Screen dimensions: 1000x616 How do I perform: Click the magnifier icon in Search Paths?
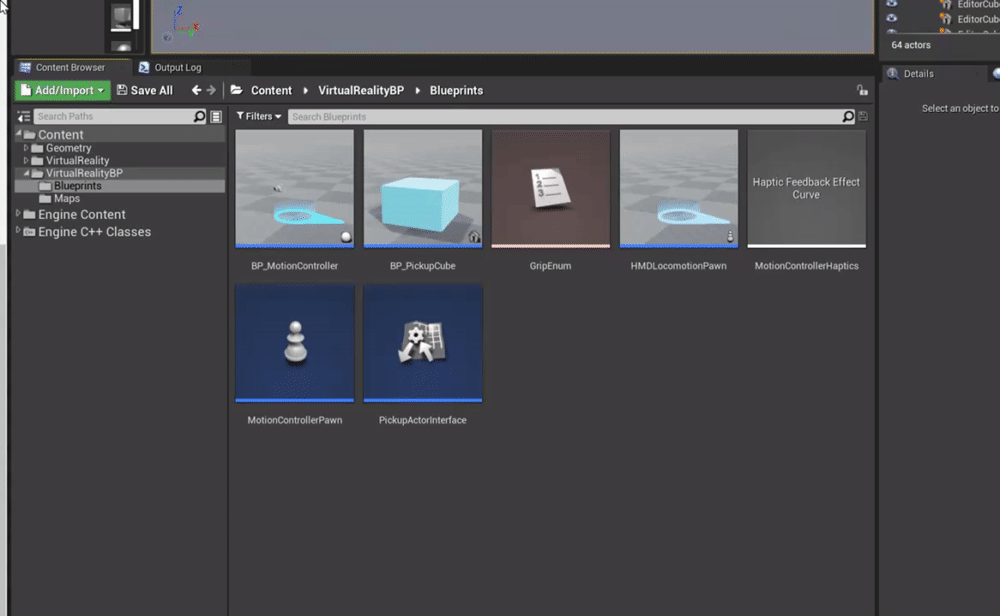click(x=200, y=116)
